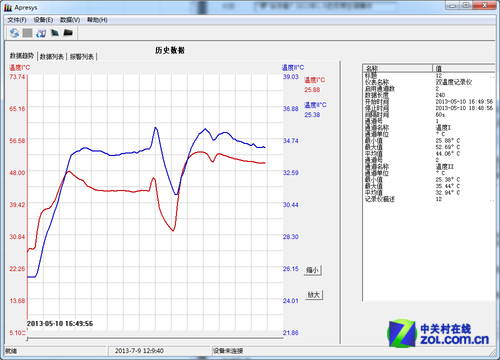
Task: Click the globe device toolbar icon
Action: (41, 33)
